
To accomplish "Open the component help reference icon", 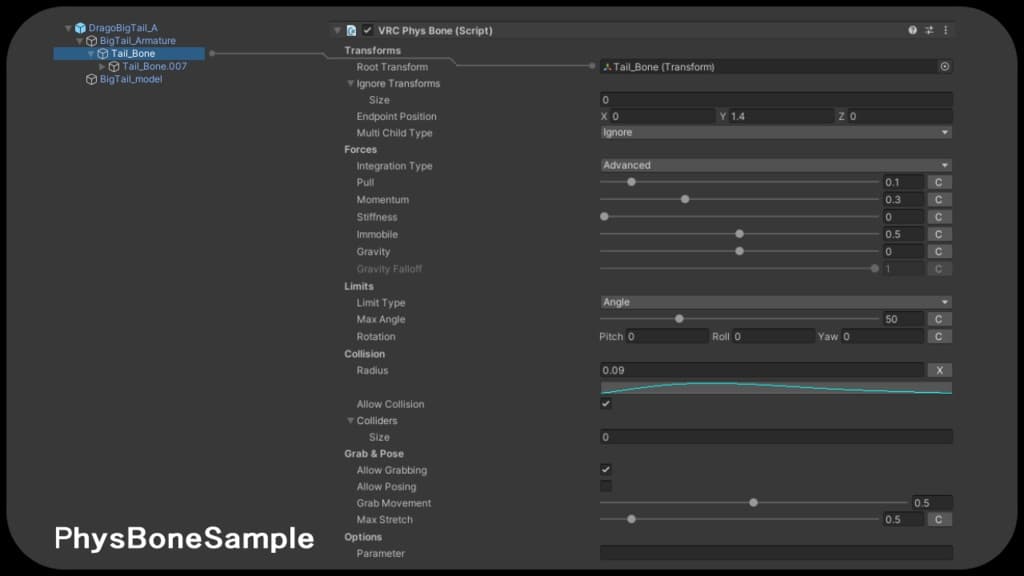I will pos(912,30).
